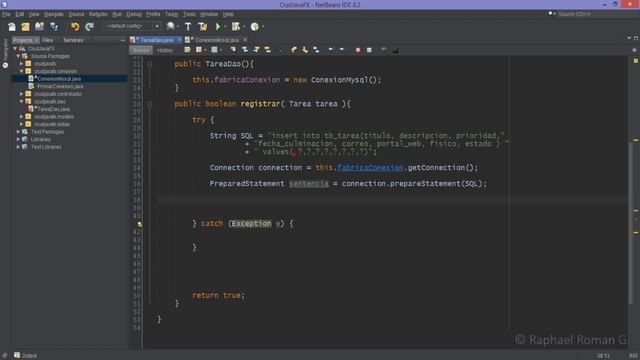The width and height of the screenshot is (640, 360).
Task: Switch to the Files panel tab
Action: coord(47,40)
